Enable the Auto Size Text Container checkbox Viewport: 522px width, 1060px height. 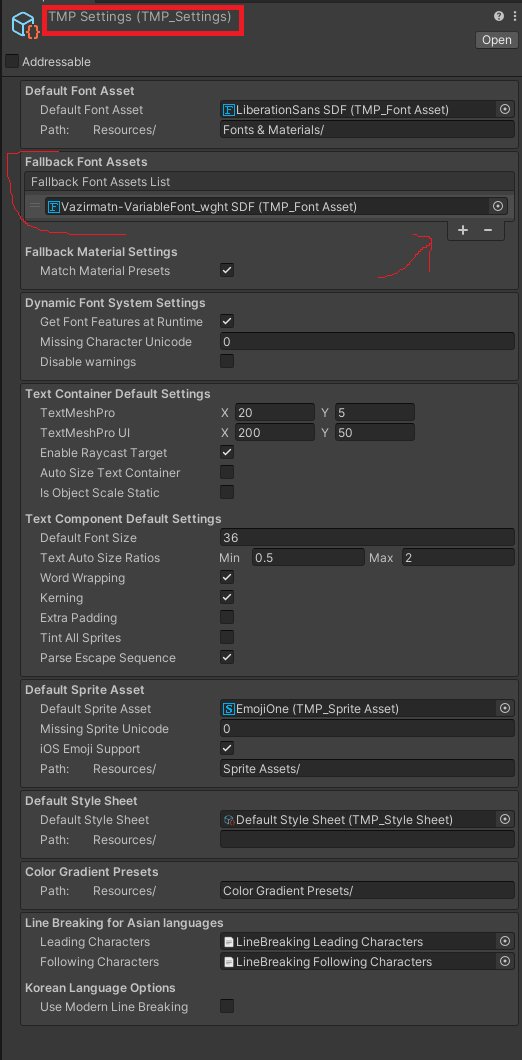(x=227, y=472)
